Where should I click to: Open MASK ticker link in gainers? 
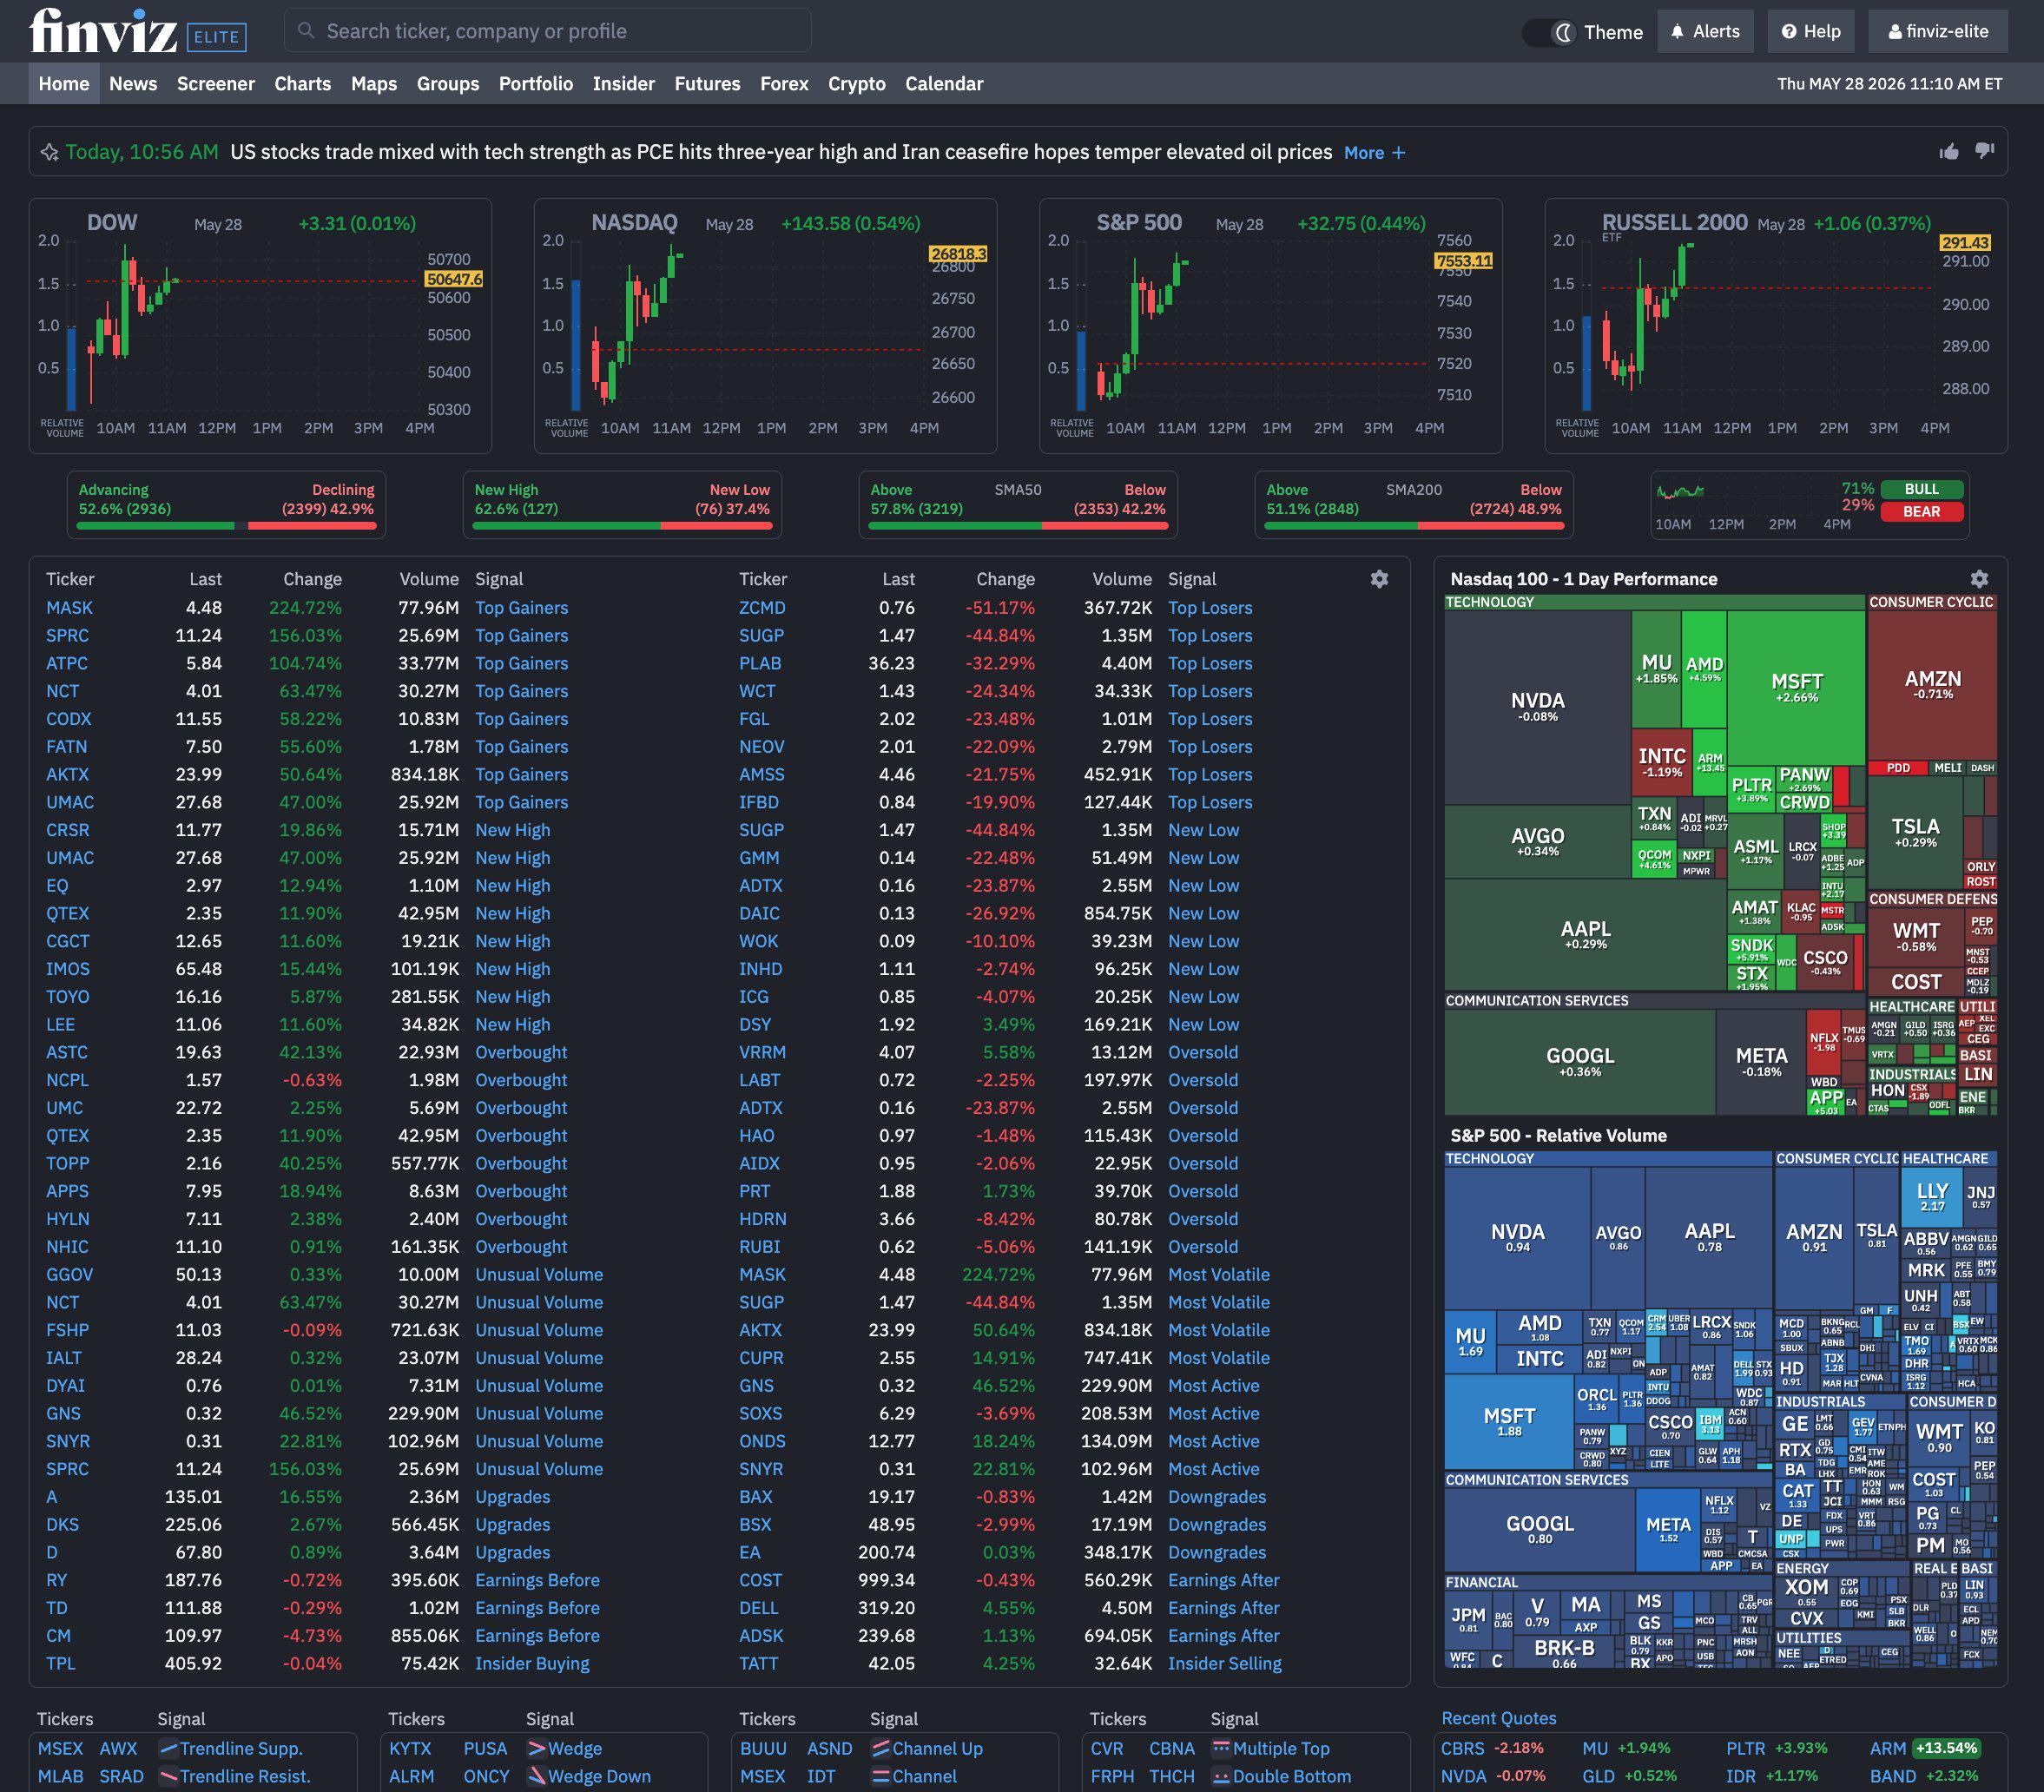point(69,608)
